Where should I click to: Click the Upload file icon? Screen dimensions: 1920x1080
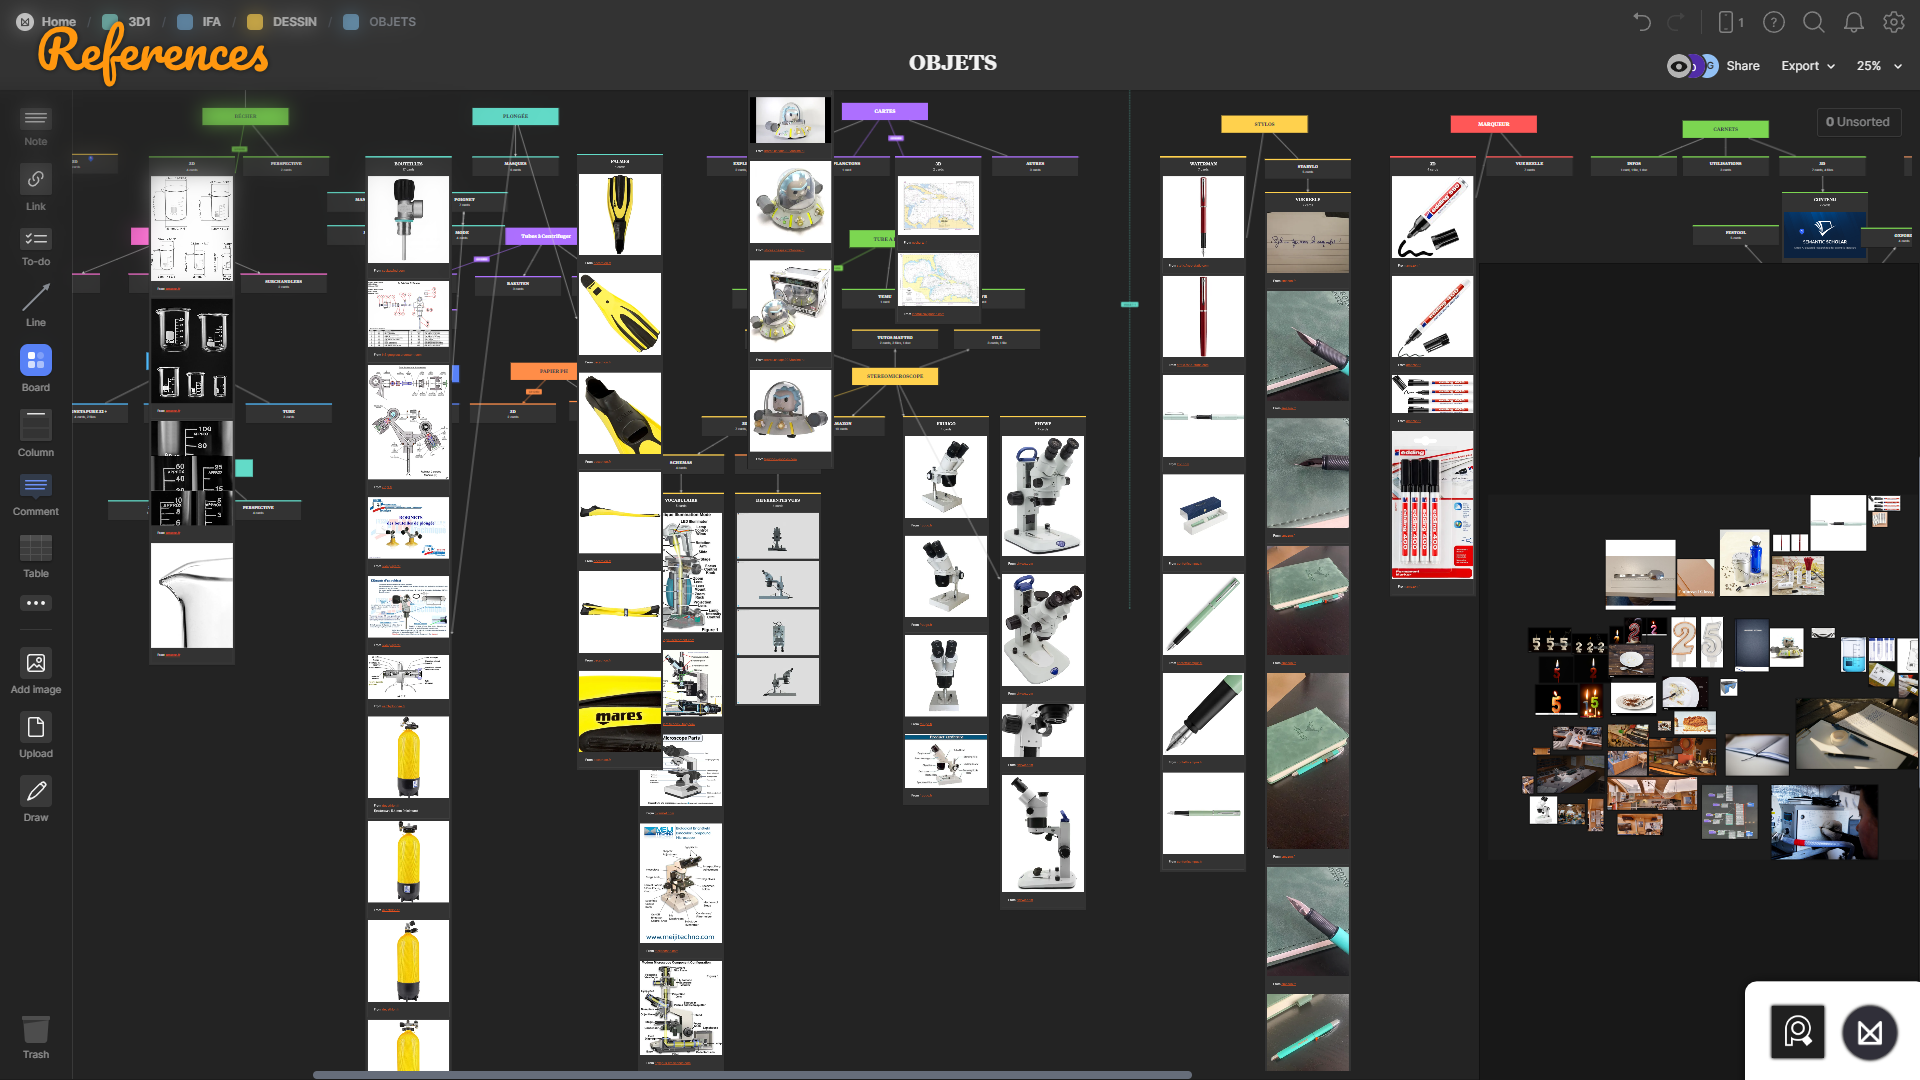pyautogui.click(x=35, y=727)
